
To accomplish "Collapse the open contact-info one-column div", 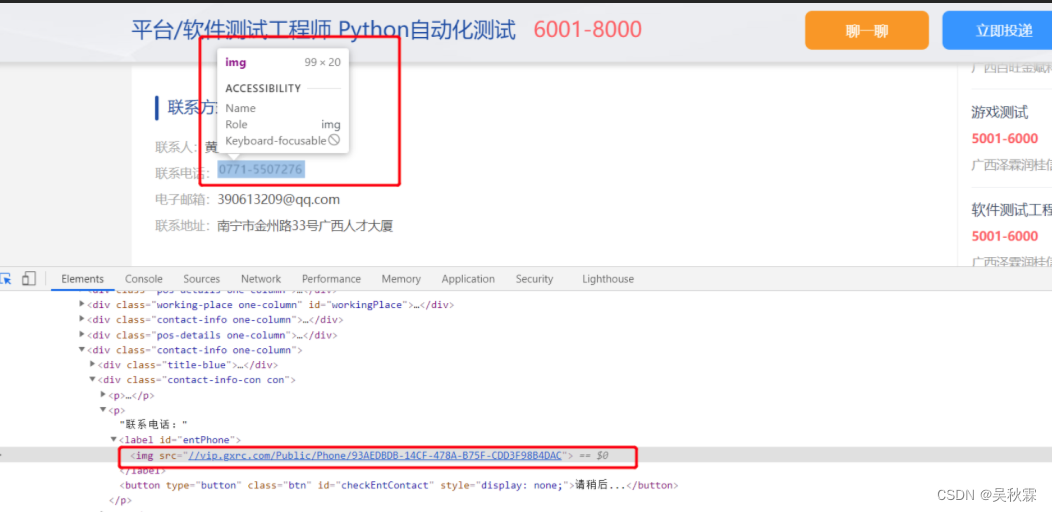I will click(82, 350).
